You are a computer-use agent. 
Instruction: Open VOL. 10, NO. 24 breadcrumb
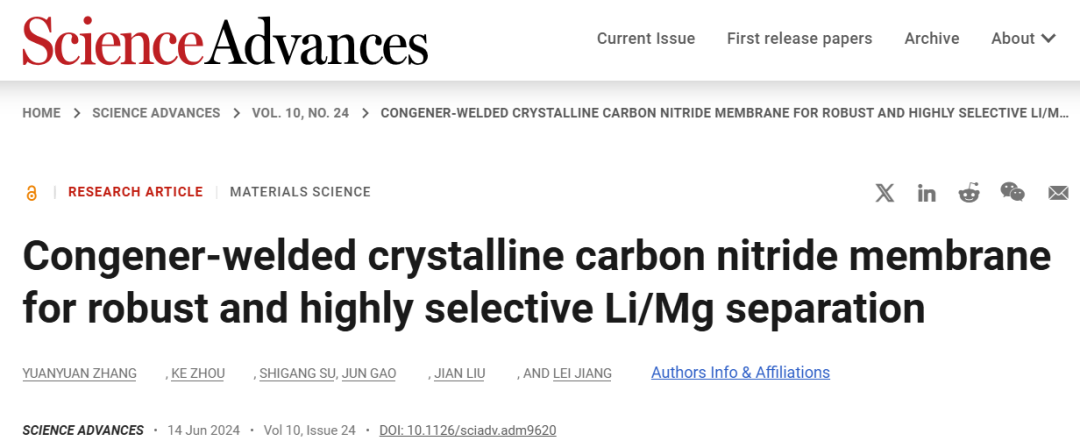tap(300, 113)
